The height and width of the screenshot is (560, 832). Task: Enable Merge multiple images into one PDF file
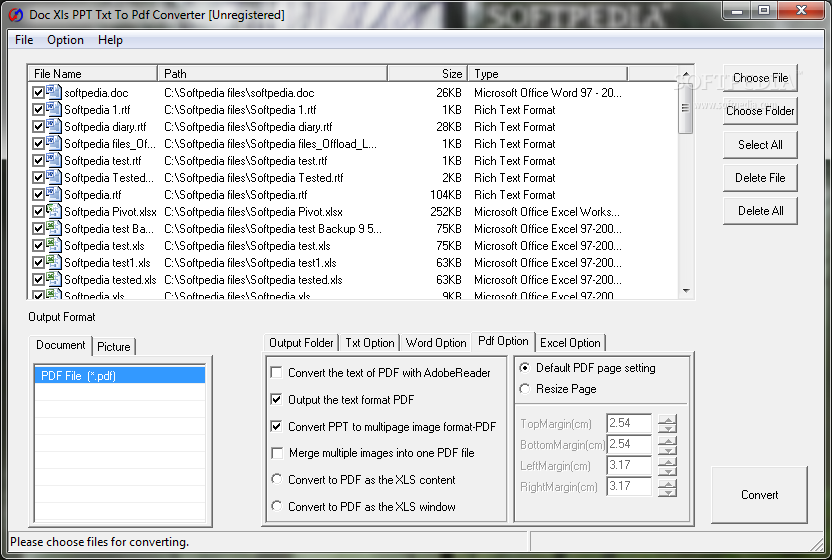(276, 453)
